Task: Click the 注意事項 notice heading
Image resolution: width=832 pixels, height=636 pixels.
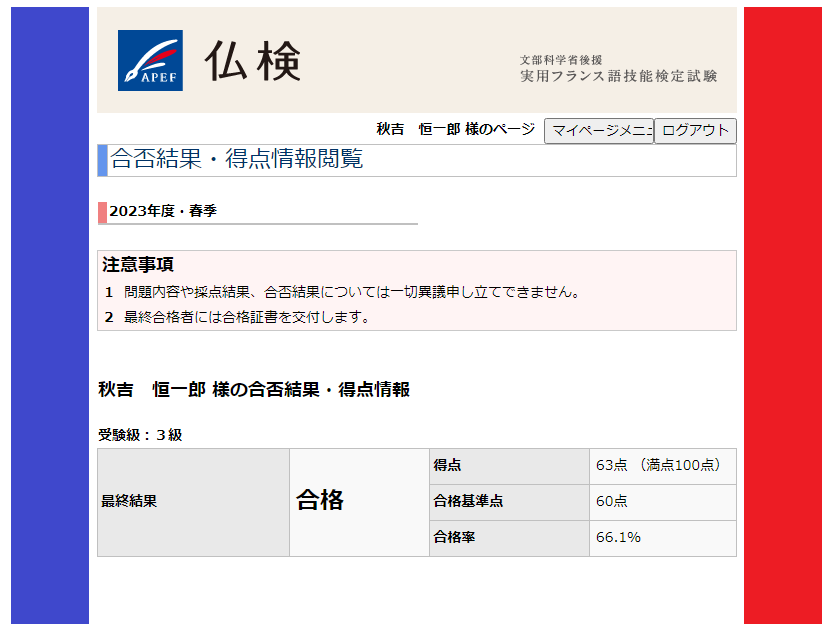Action: pyautogui.click(x=138, y=265)
